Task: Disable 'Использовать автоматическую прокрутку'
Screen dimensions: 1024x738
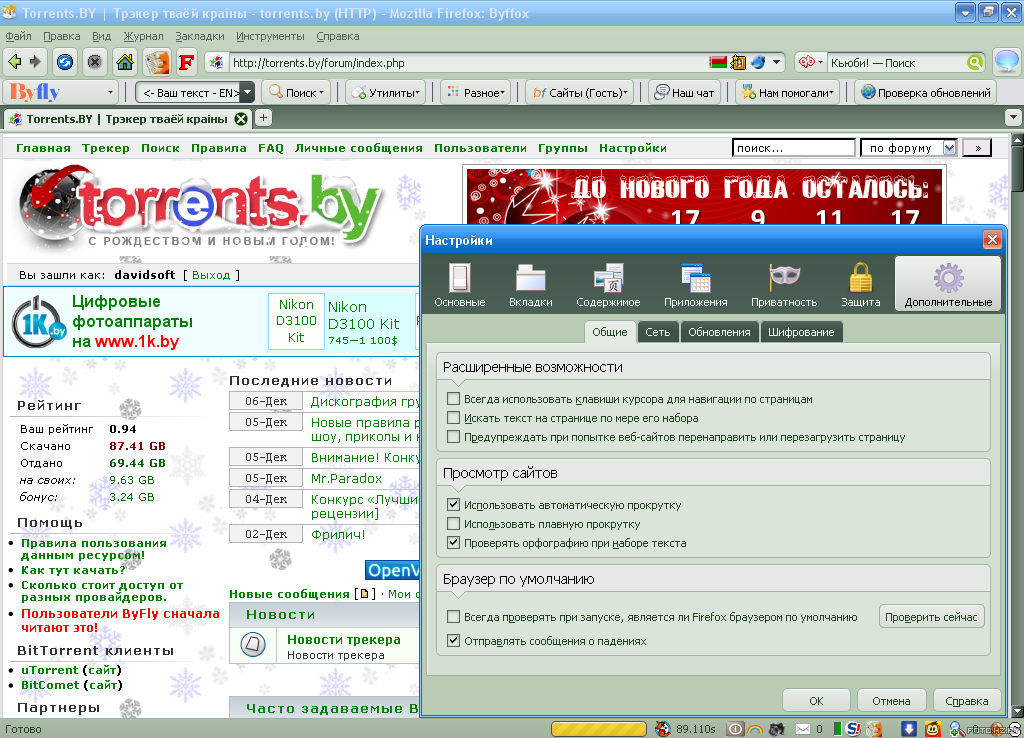Action: click(x=453, y=504)
